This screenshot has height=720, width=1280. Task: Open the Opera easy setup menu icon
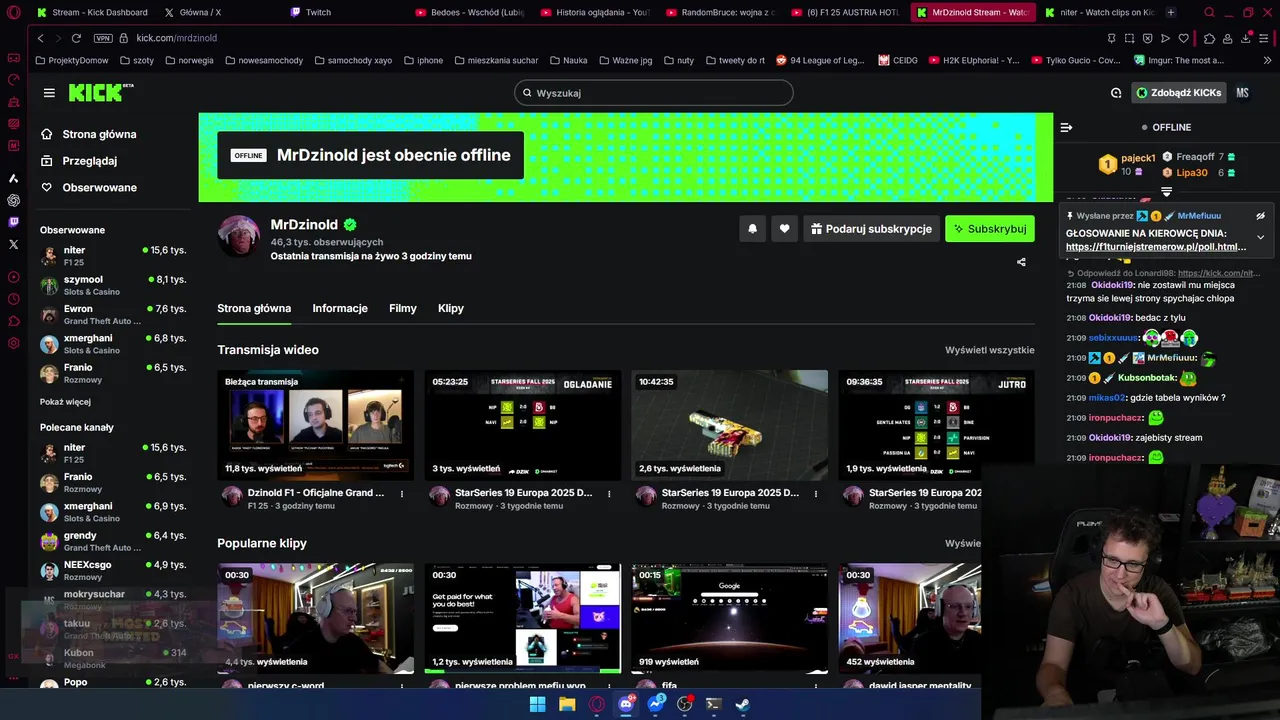[1266, 38]
